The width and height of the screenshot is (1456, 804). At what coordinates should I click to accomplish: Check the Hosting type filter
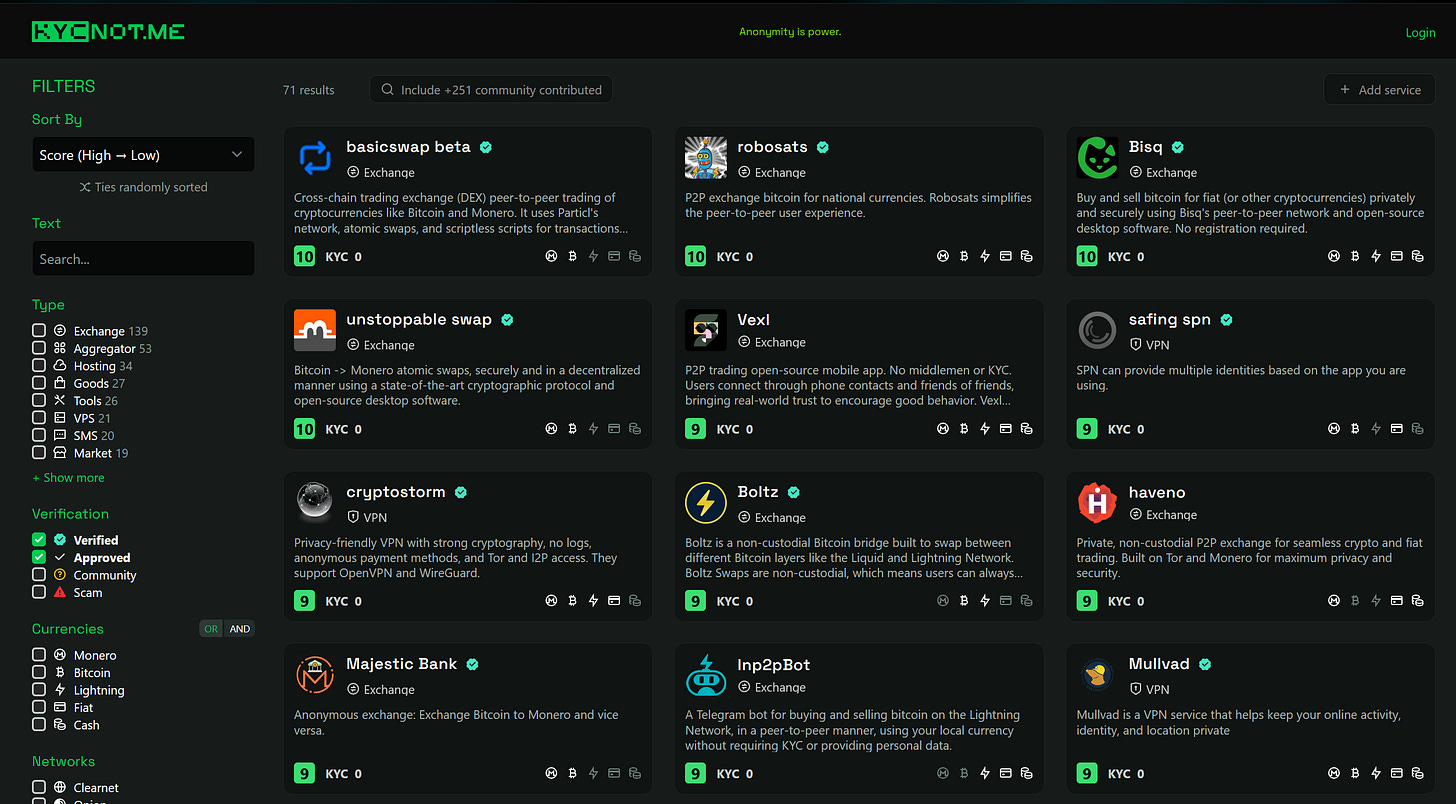39,366
